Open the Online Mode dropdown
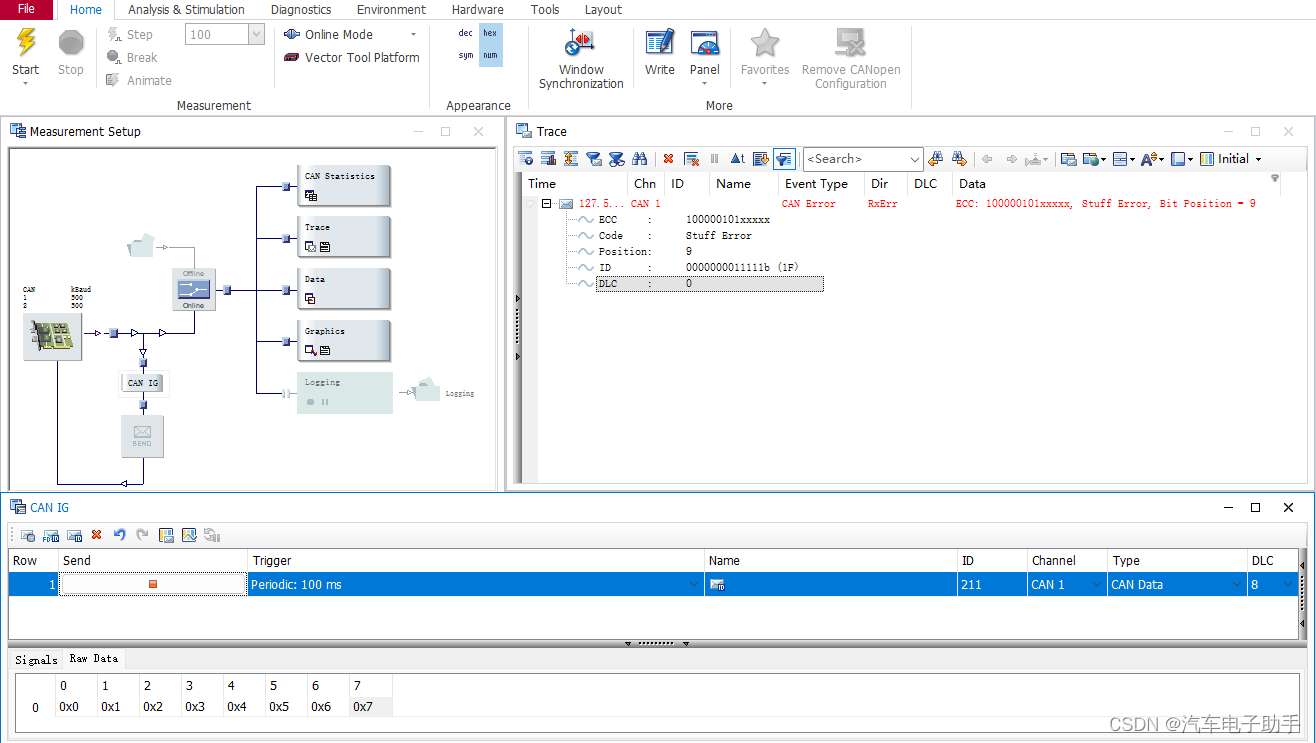 click(x=414, y=34)
